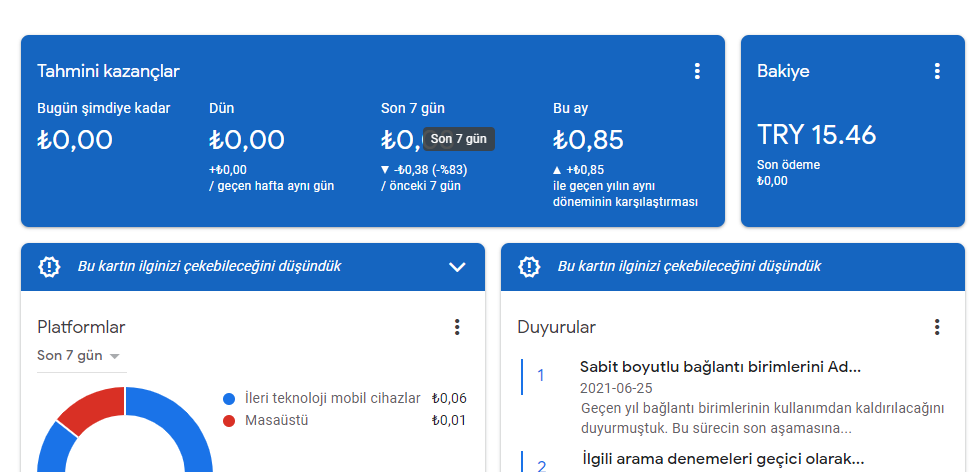Open Platformlar card three-dot menu
The image size is (978, 472).
tap(457, 327)
